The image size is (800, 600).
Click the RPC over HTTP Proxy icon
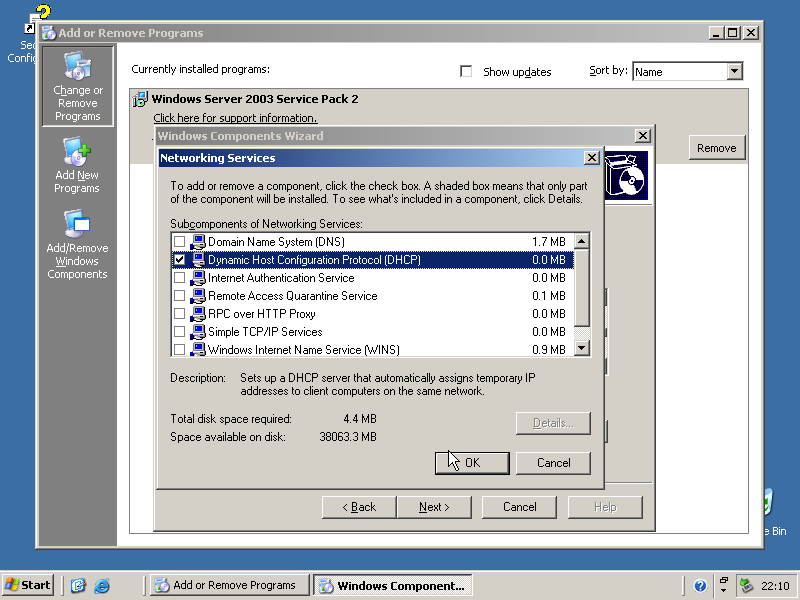tap(197, 314)
